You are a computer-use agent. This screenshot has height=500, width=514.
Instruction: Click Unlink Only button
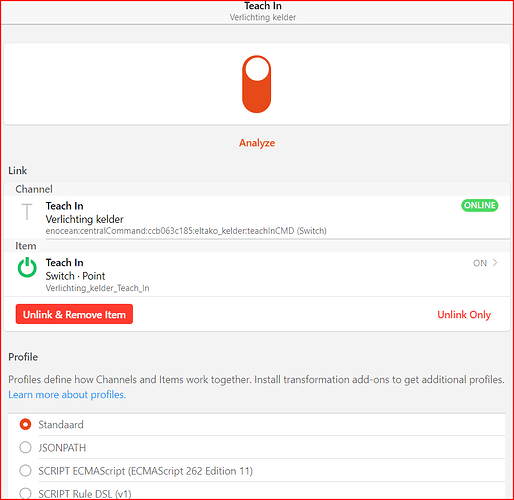coord(464,315)
